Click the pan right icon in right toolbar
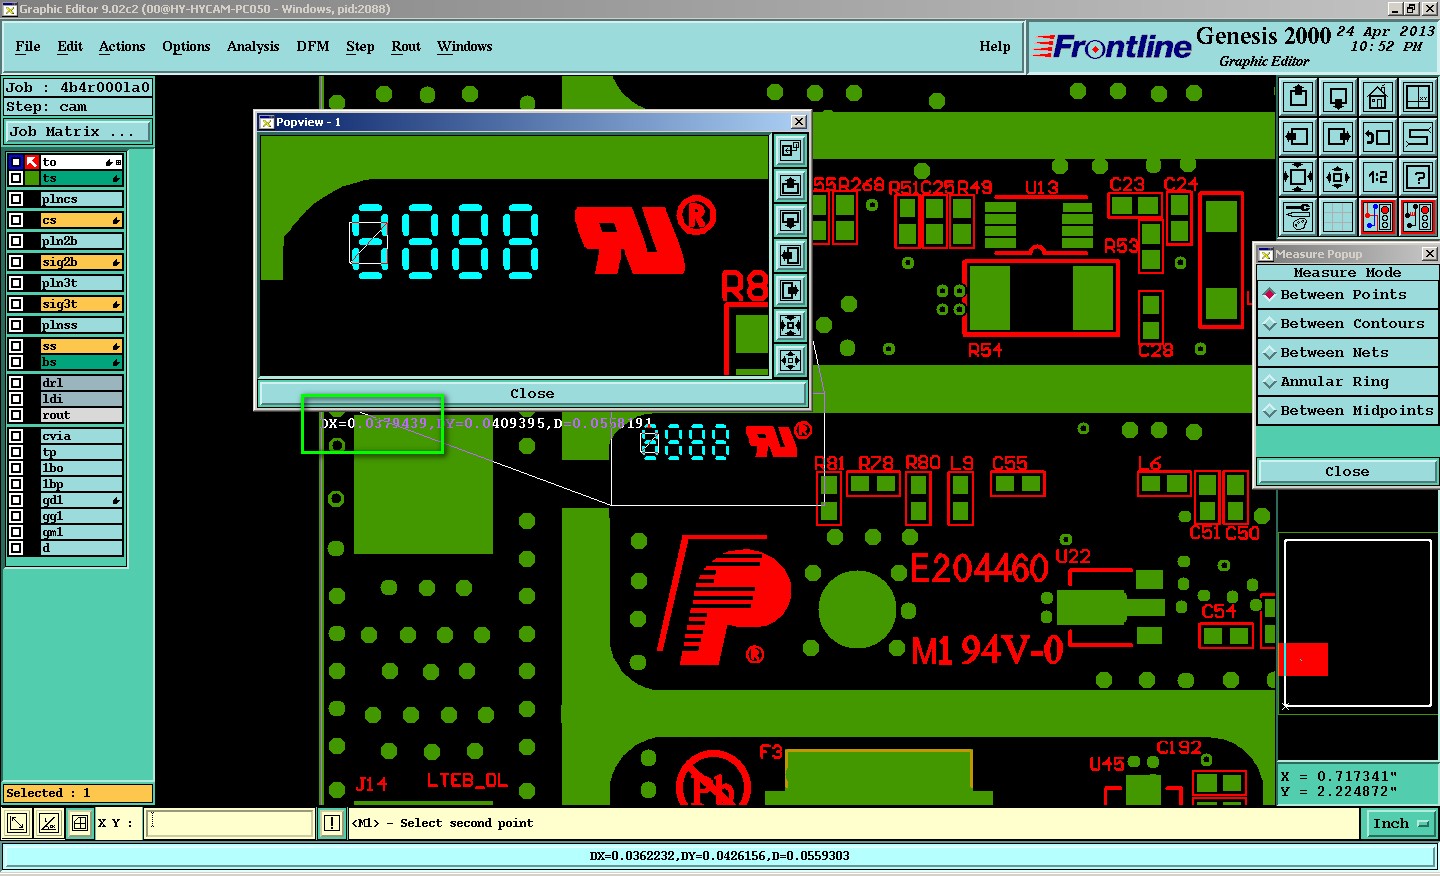Image resolution: width=1440 pixels, height=876 pixels. [1338, 137]
